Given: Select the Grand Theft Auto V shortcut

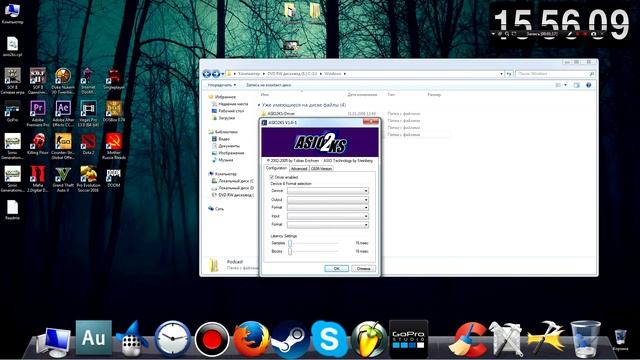Looking at the screenshot, I should [63, 179].
